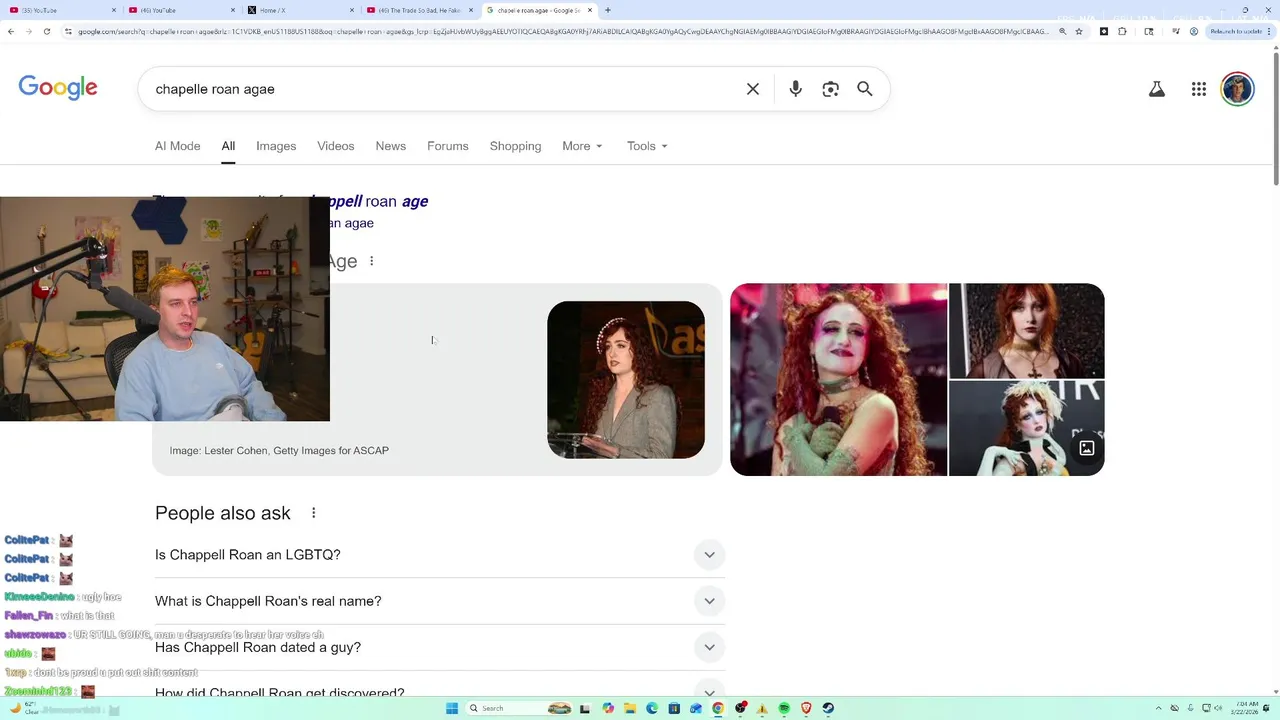This screenshot has width=1280, height=720.
Task: Open the Windows Start menu
Action: click(452, 708)
